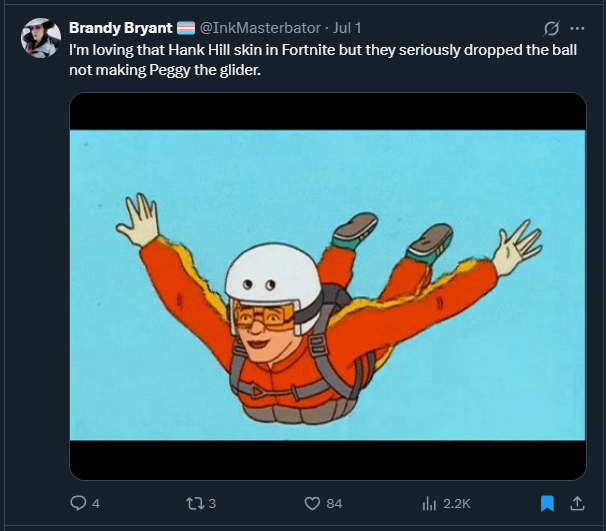606x531 pixels.
Task: Click the view count 2.2K
Action: tap(456, 503)
